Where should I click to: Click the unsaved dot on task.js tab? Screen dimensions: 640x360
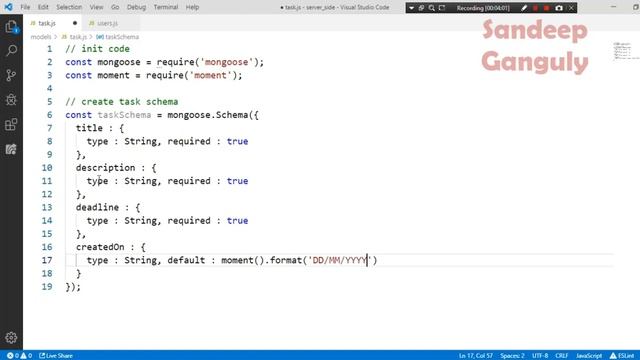[75, 23]
